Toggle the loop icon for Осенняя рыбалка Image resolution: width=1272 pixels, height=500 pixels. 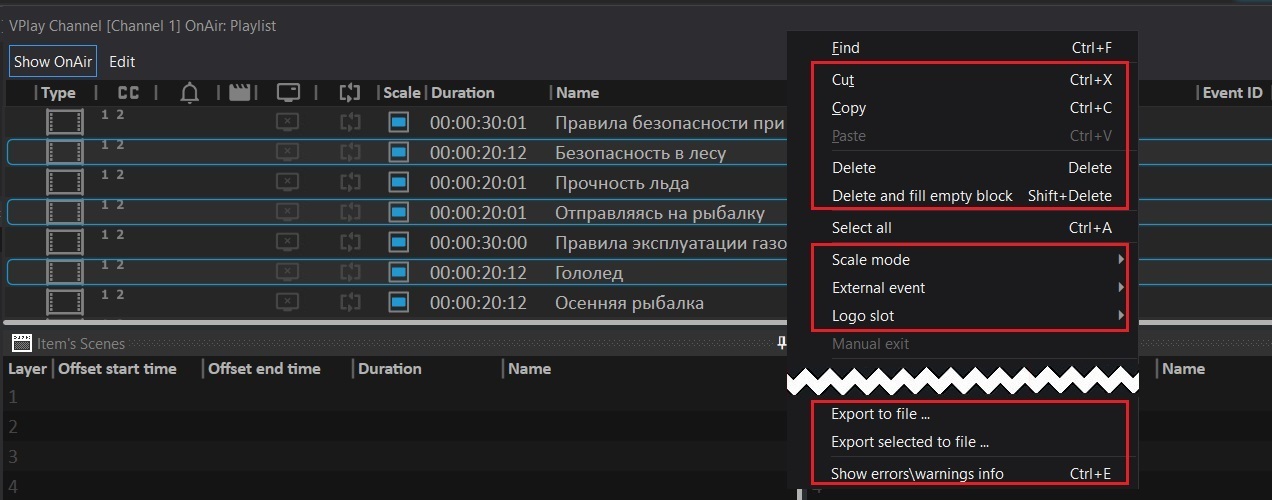[x=349, y=303]
